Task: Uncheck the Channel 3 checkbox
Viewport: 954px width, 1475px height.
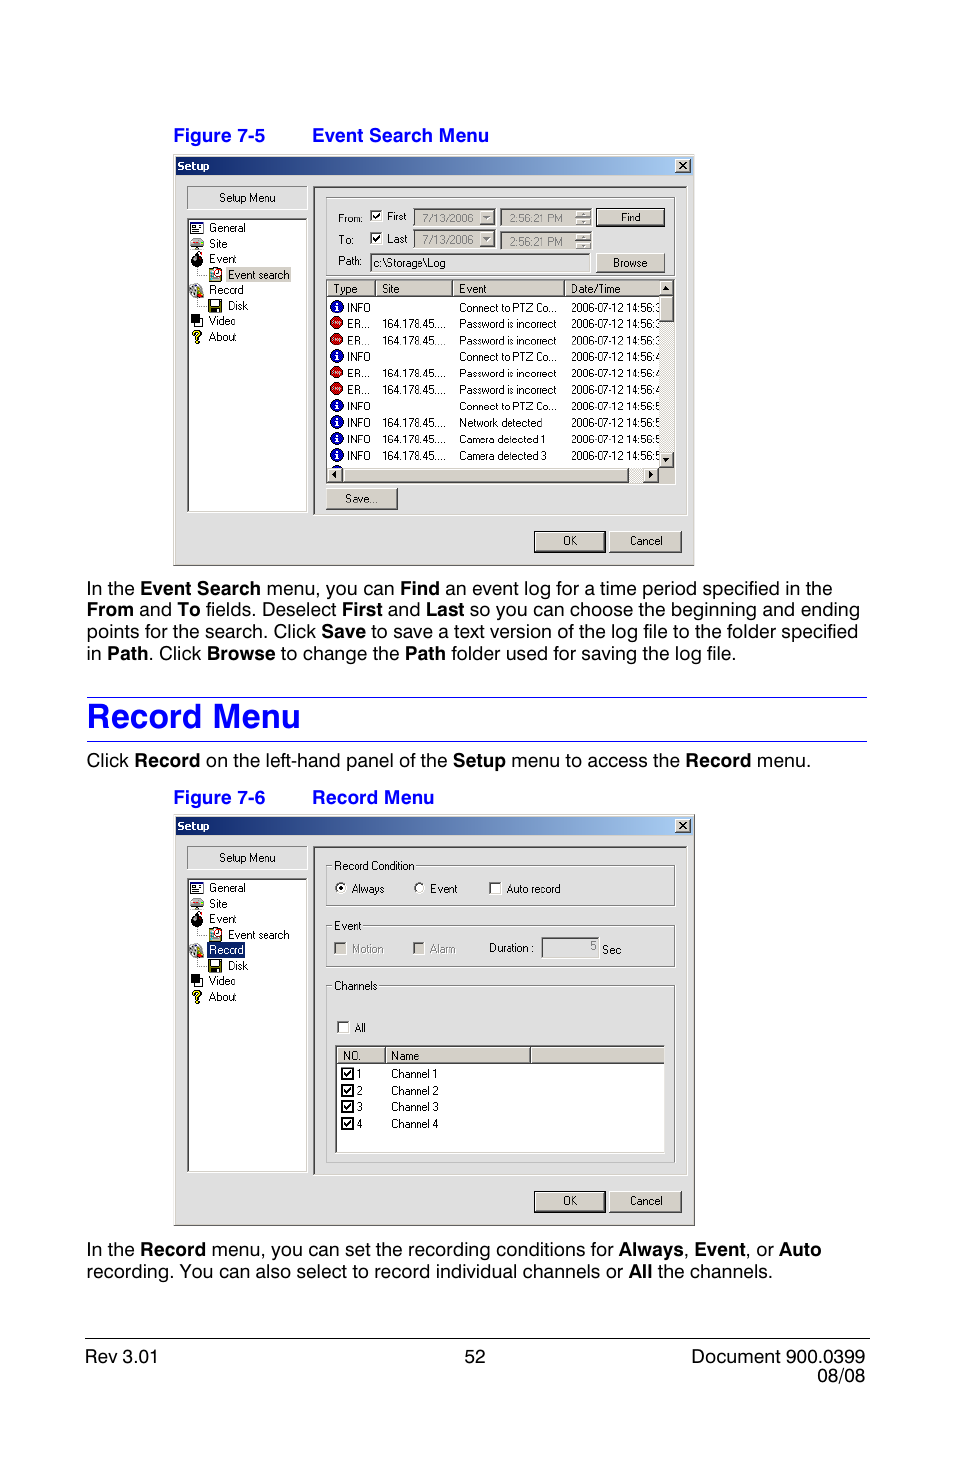Action: tap(348, 1107)
